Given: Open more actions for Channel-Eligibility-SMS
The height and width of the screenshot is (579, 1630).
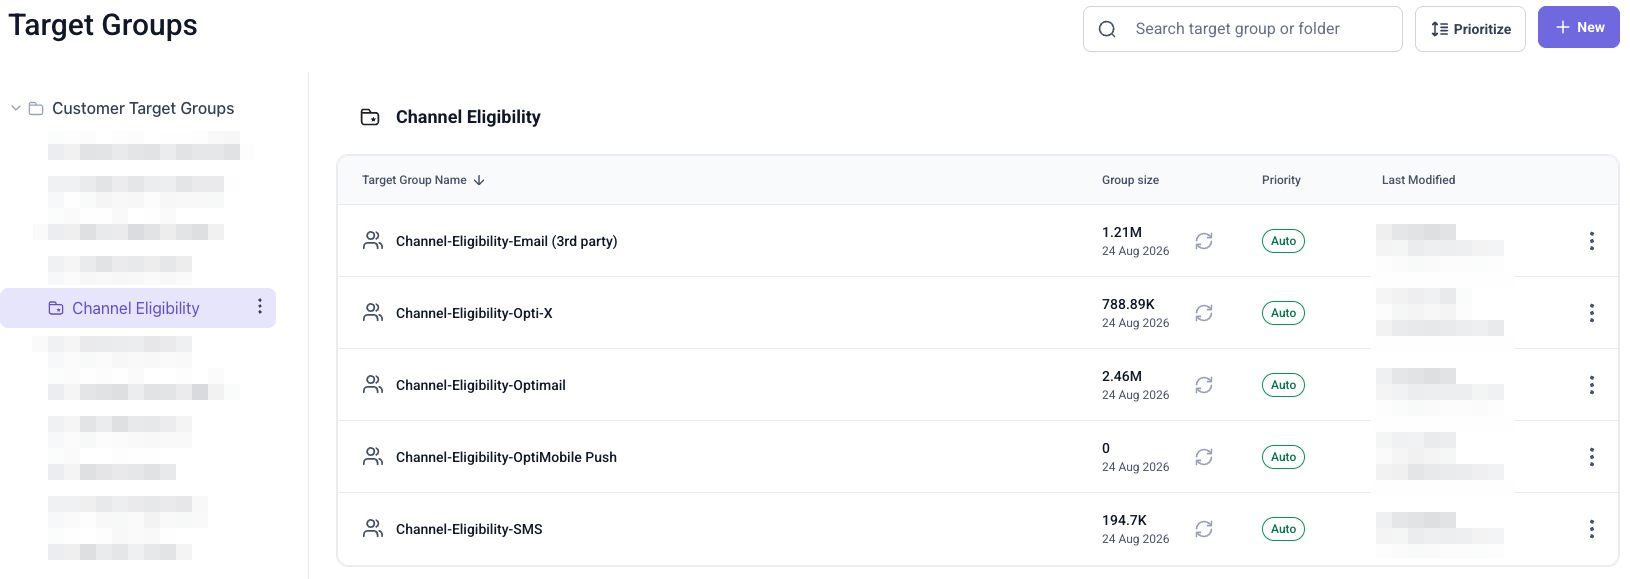Looking at the screenshot, I should (x=1592, y=529).
